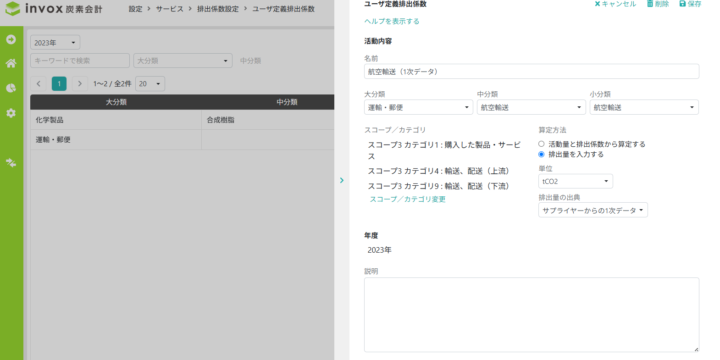720x360 pixels.
Task: Click the 説明 text area
Action: 532,315
